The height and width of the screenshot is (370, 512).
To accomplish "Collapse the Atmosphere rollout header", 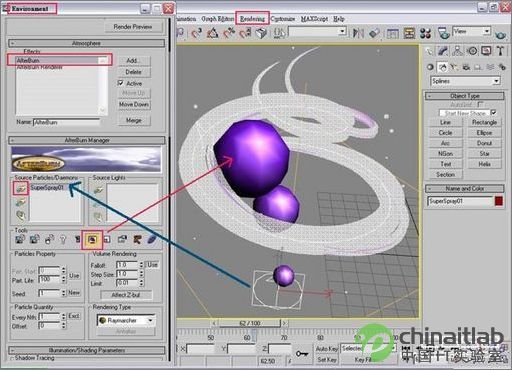I will pyautogui.click(x=86, y=43).
